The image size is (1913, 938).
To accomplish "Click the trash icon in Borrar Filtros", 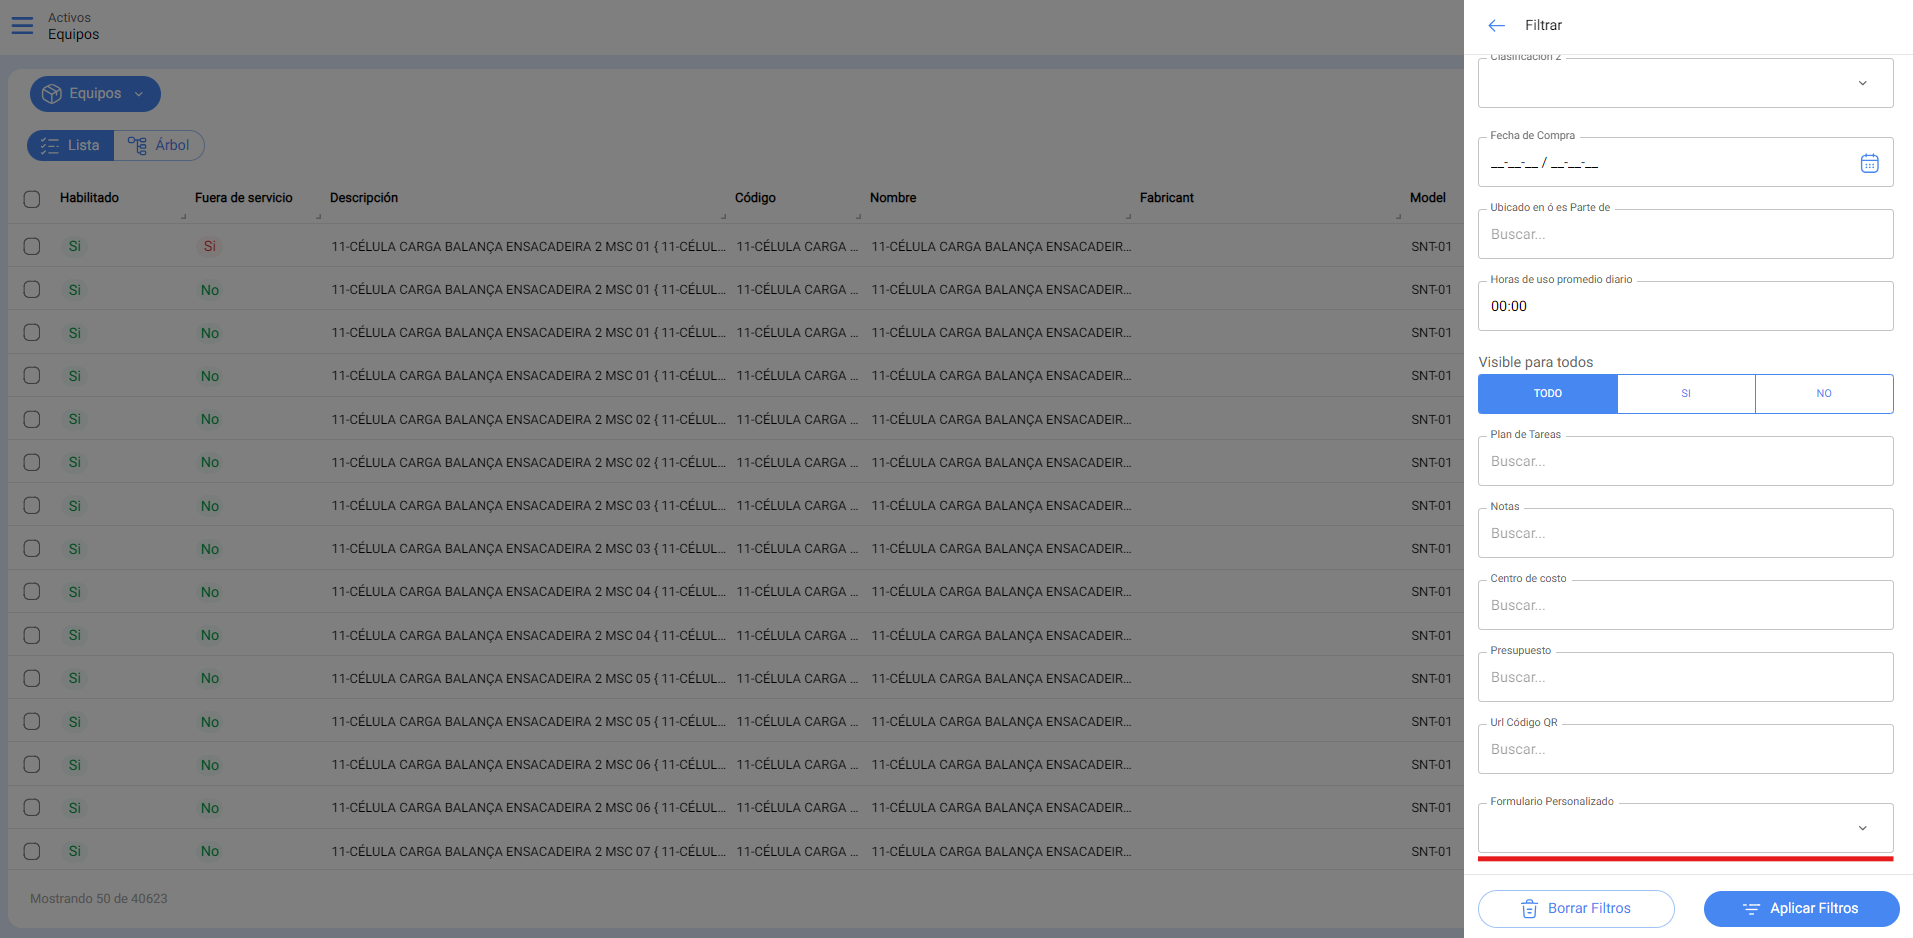I will (1529, 909).
